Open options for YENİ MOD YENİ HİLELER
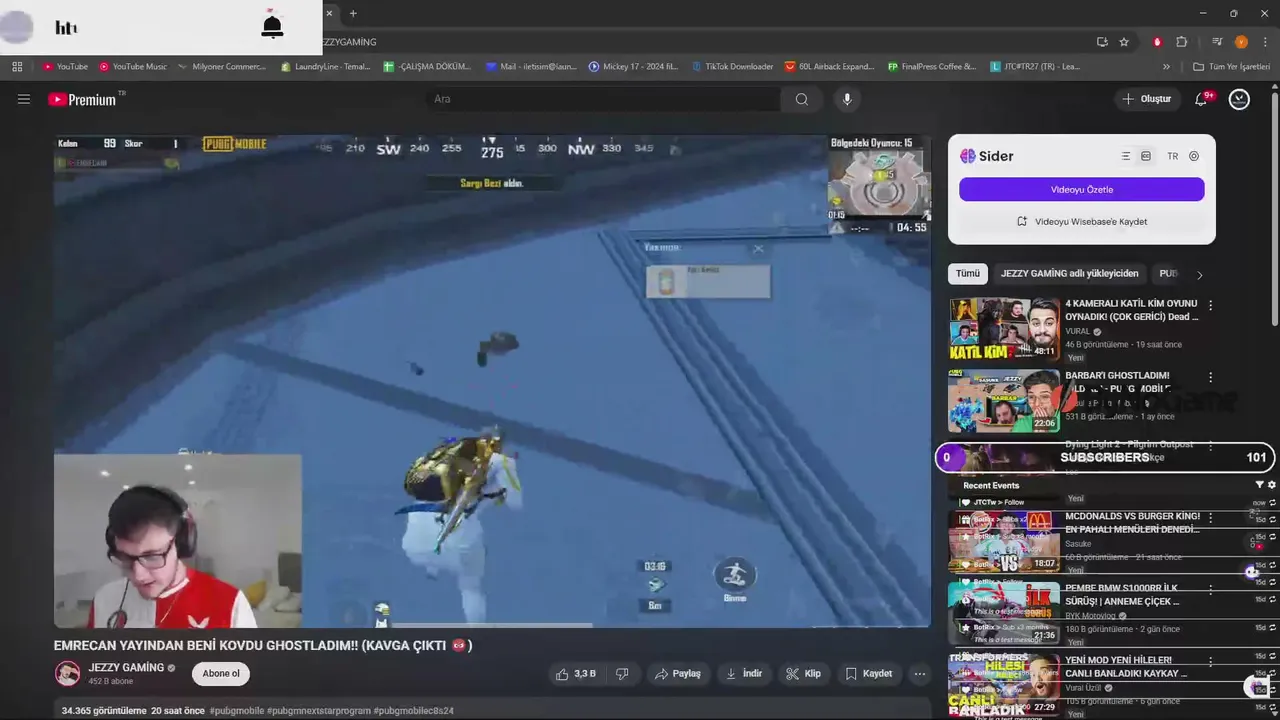Image resolution: width=1280 pixels, height=720 pixels. [1211, 662]
